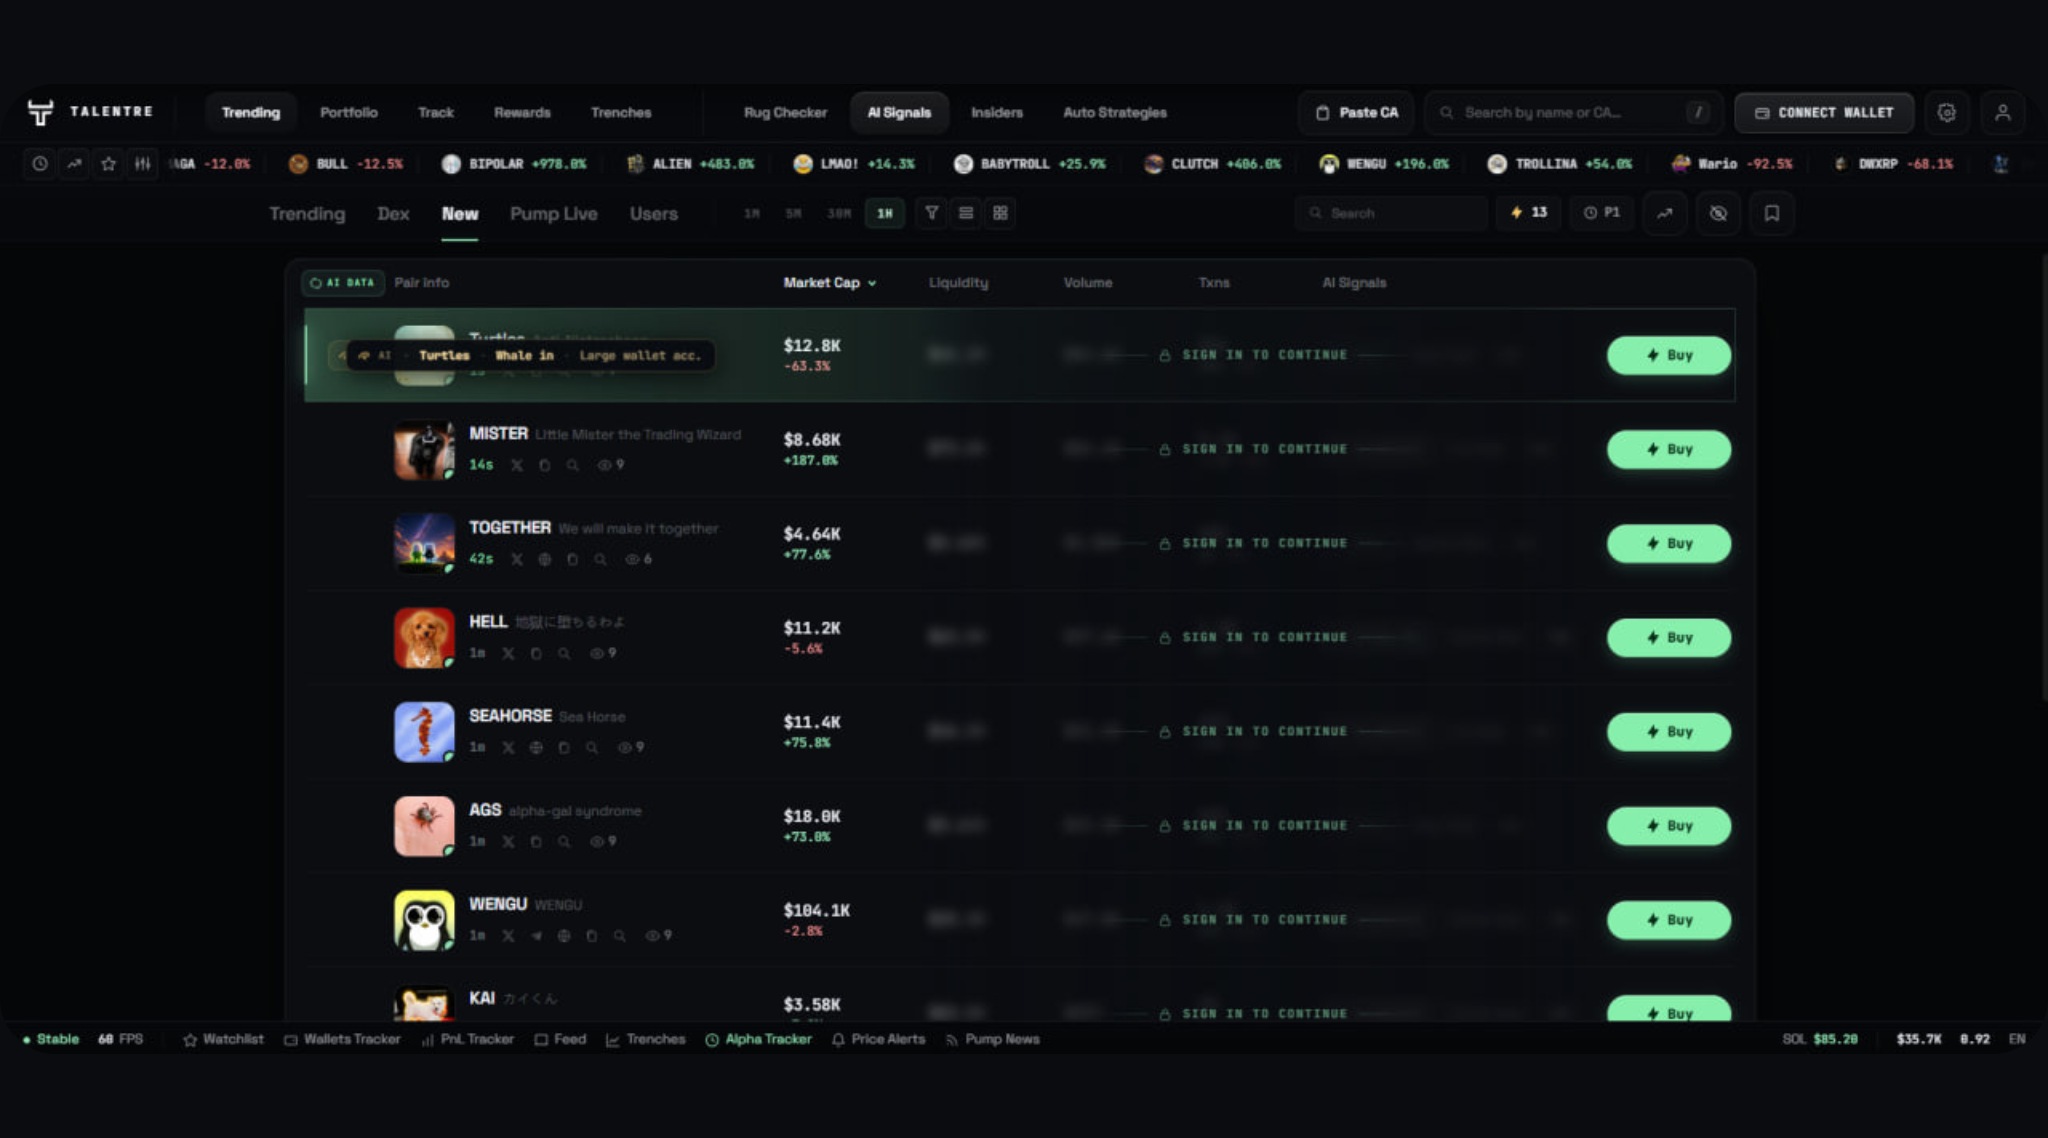Toggle the AI DATA badge
The height and width of the screenshot is (1138, 2048).
343,283
